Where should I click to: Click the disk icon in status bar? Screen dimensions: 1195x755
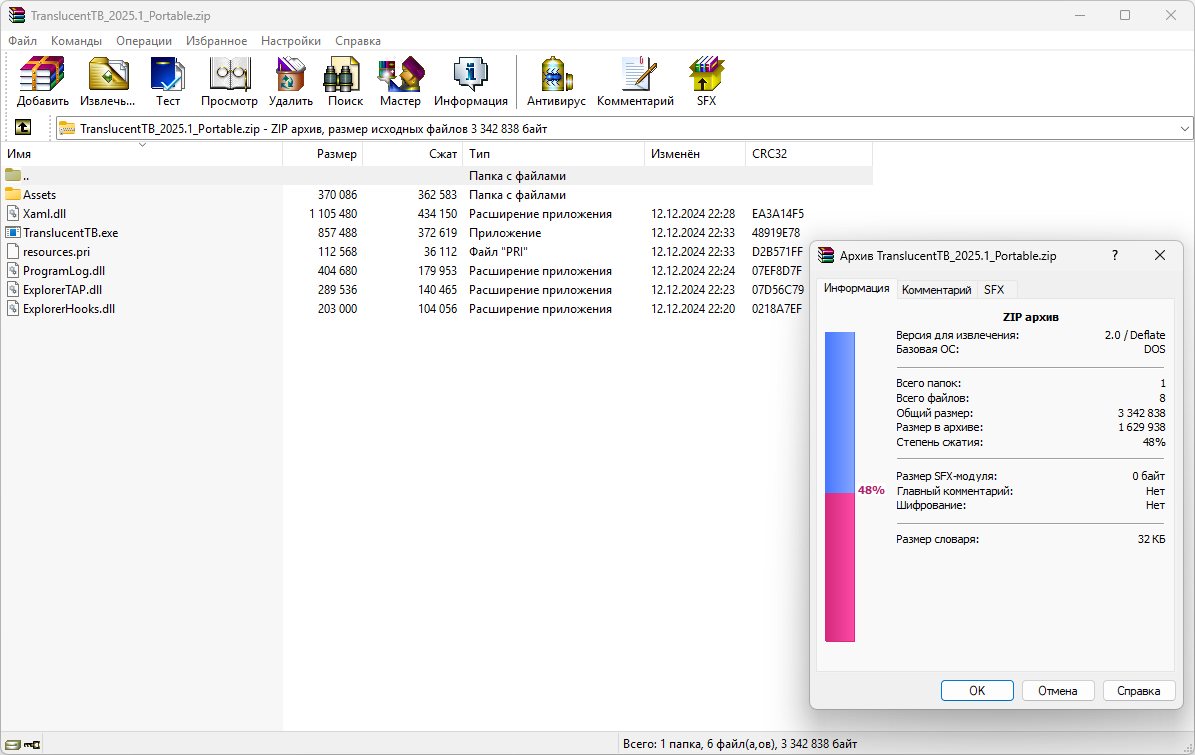12,744
